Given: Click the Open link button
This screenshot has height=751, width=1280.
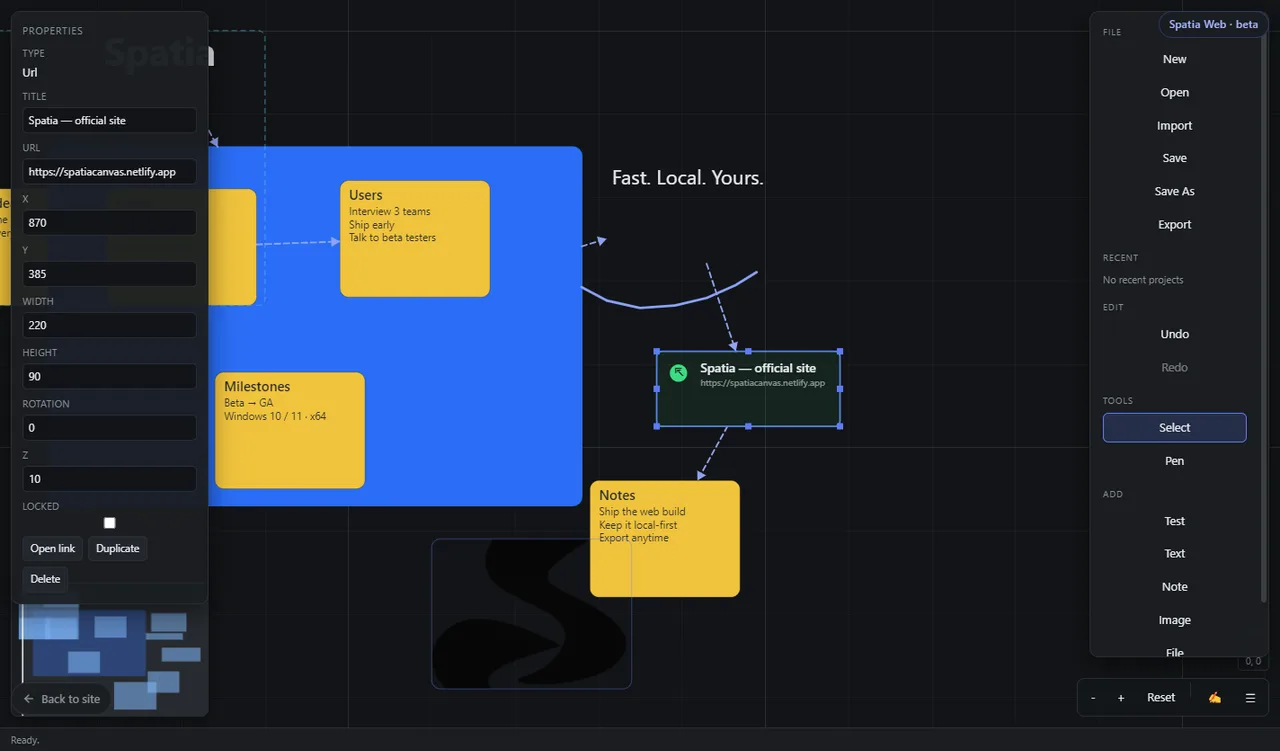Looking at the screenshot, I should 53,548.
